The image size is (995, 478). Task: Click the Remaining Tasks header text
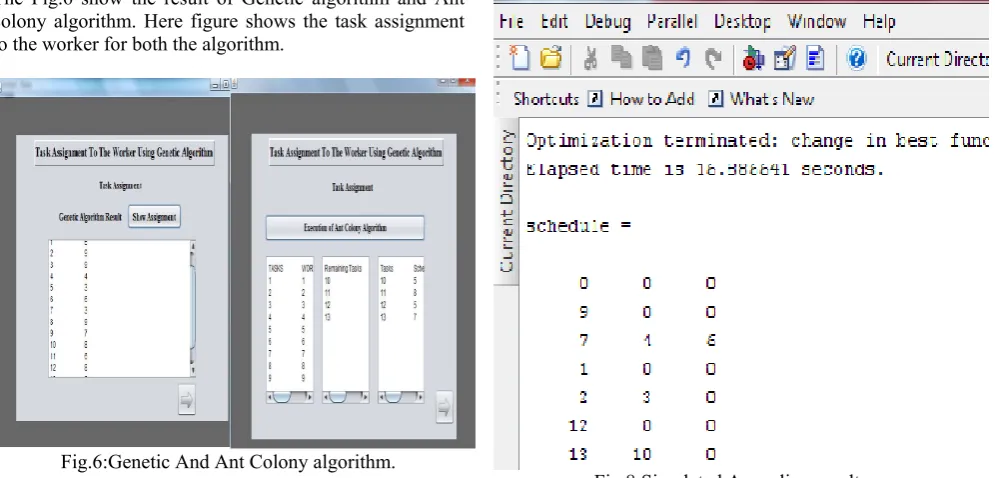point(343,269)
